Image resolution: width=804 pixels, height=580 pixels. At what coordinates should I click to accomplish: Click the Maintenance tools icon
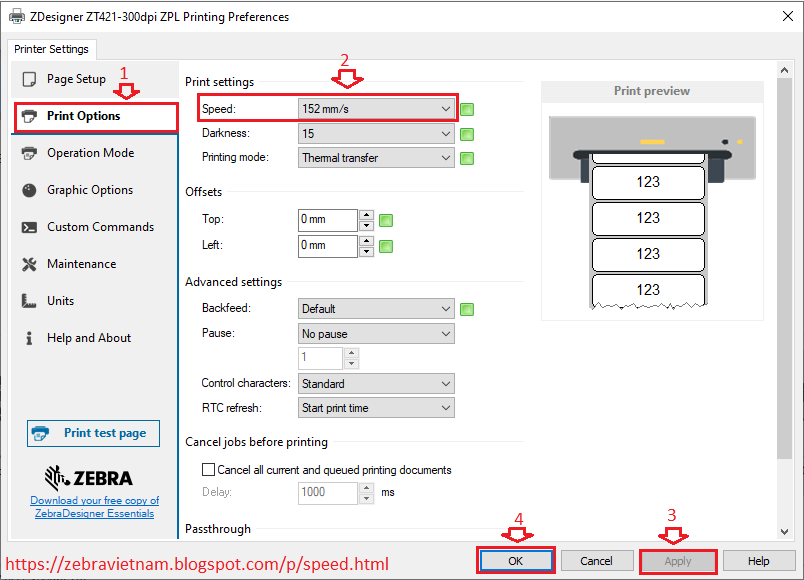pyautogui.click(x=29, y=264)
